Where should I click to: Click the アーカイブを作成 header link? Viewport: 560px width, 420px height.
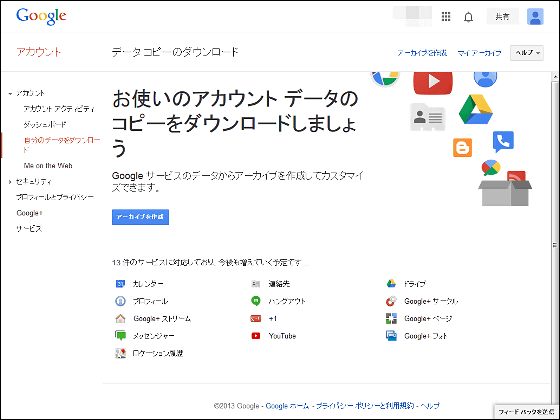coord(422,53)
